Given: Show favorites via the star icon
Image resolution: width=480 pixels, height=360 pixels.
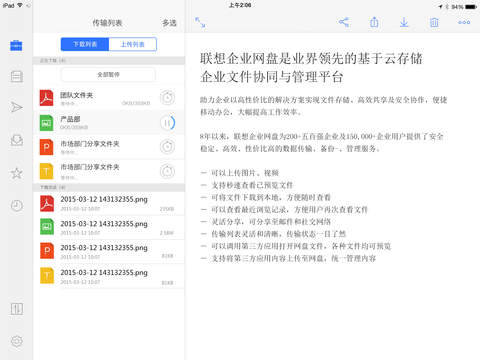Looking at the screenshot, I should pos(16,173).
